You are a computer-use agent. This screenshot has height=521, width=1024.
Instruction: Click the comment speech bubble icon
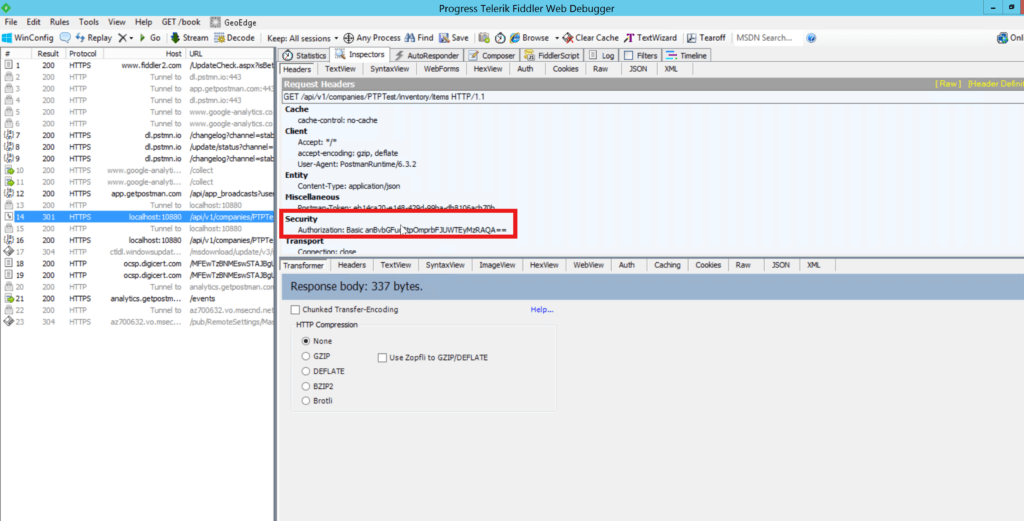[x=65, y=38]
